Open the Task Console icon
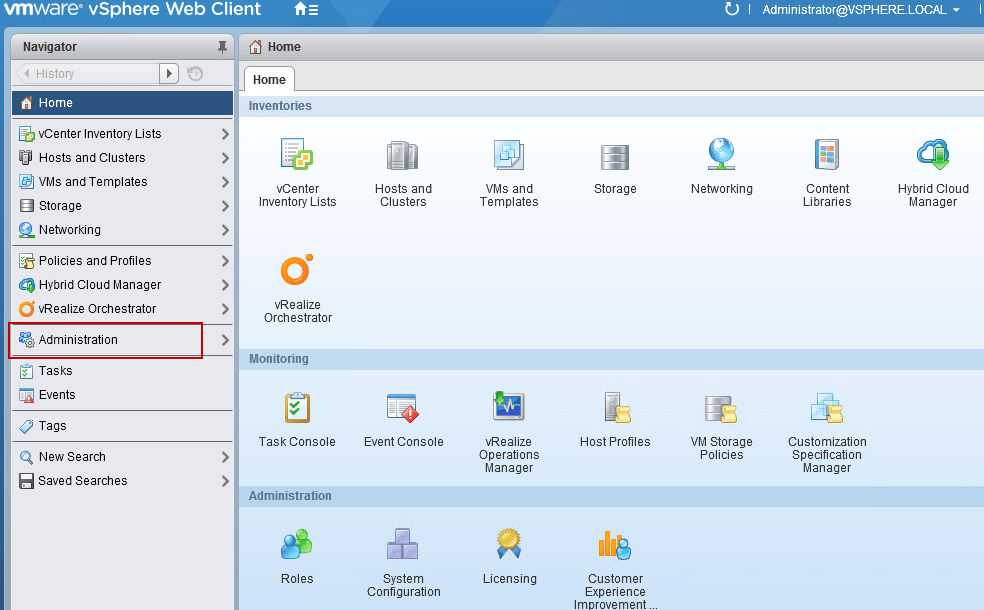Image resolution: width=984 pixels, height=610 pixels. [x=297, y=408]
